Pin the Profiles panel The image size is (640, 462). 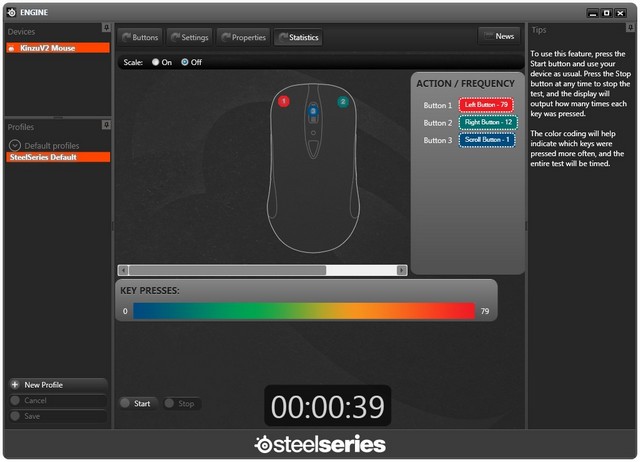[x=106, y=125]
